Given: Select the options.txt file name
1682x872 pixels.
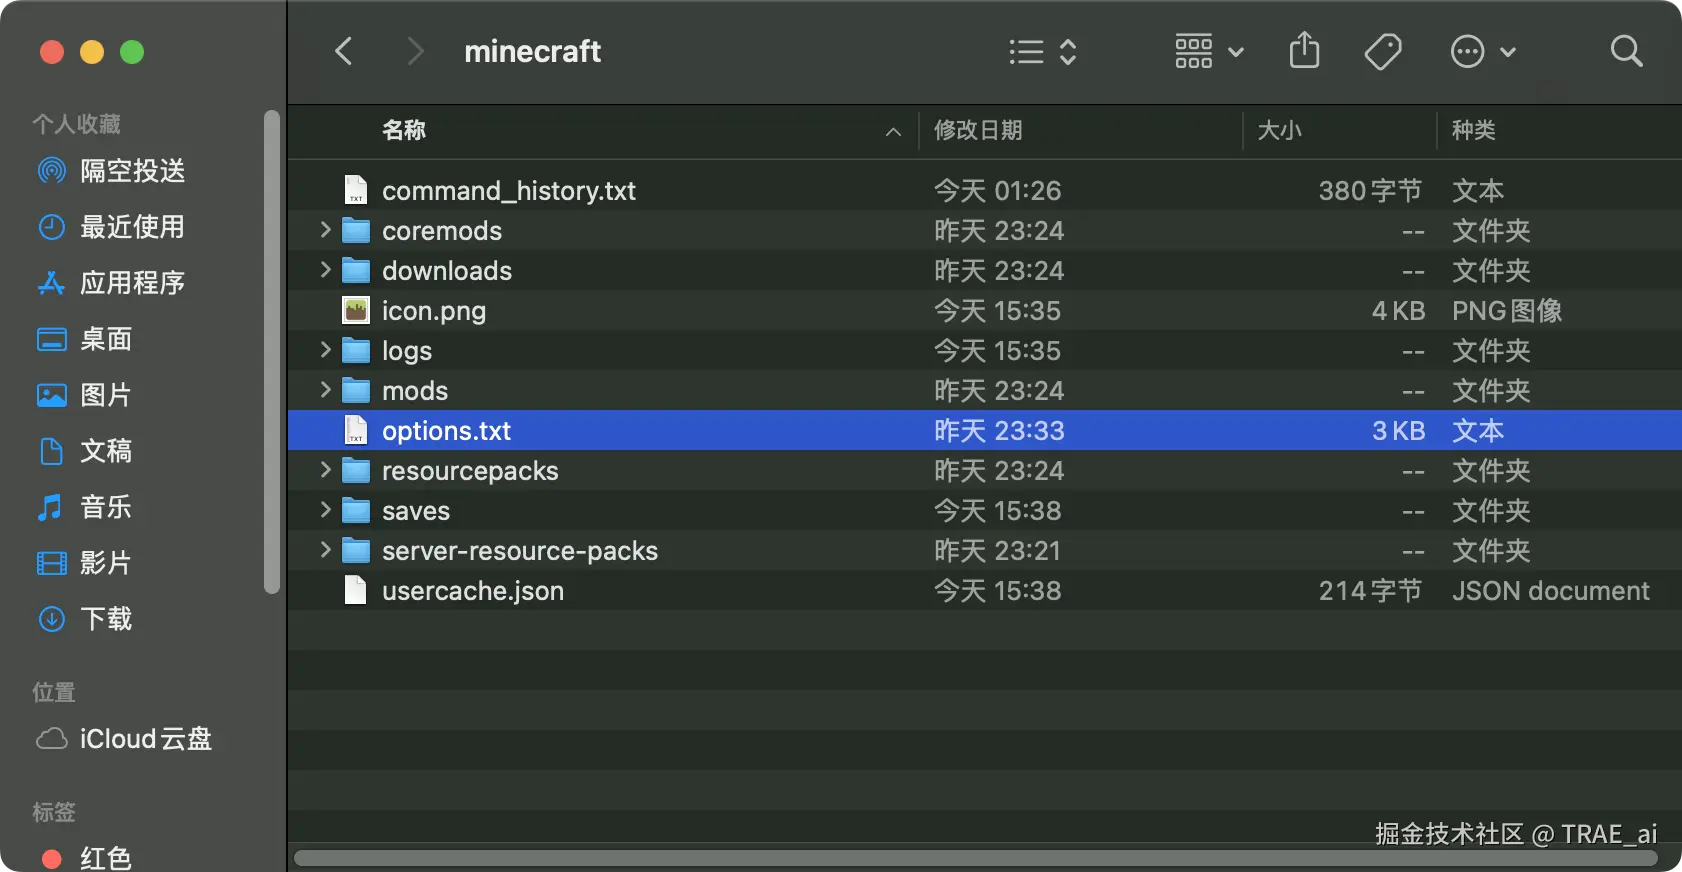Looking at the screenshot, I should click(x=446, y=431).
